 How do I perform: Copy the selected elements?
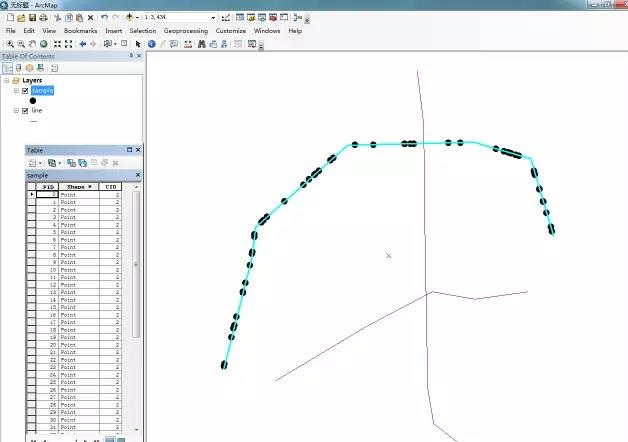[69, 18]
